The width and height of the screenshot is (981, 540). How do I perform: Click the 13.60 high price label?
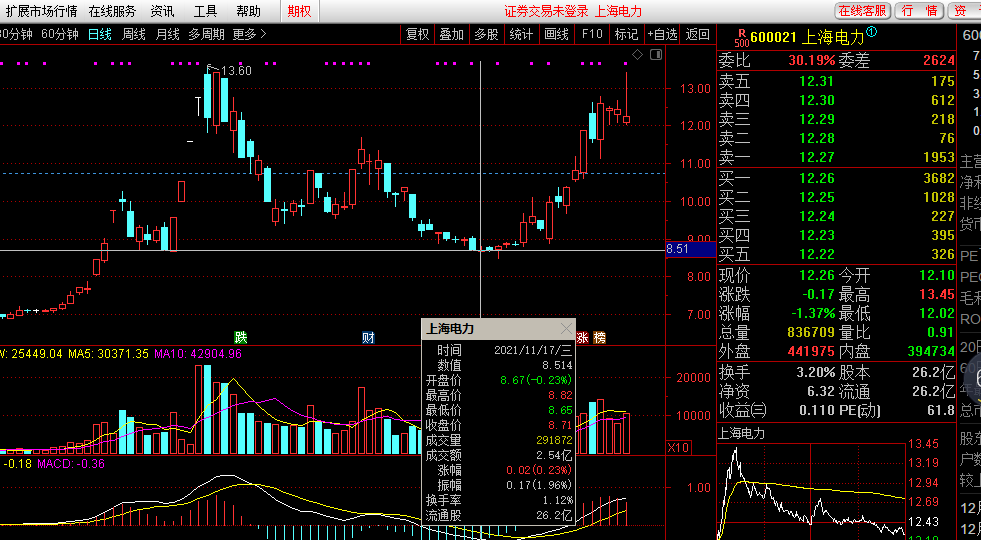[236, 71]
